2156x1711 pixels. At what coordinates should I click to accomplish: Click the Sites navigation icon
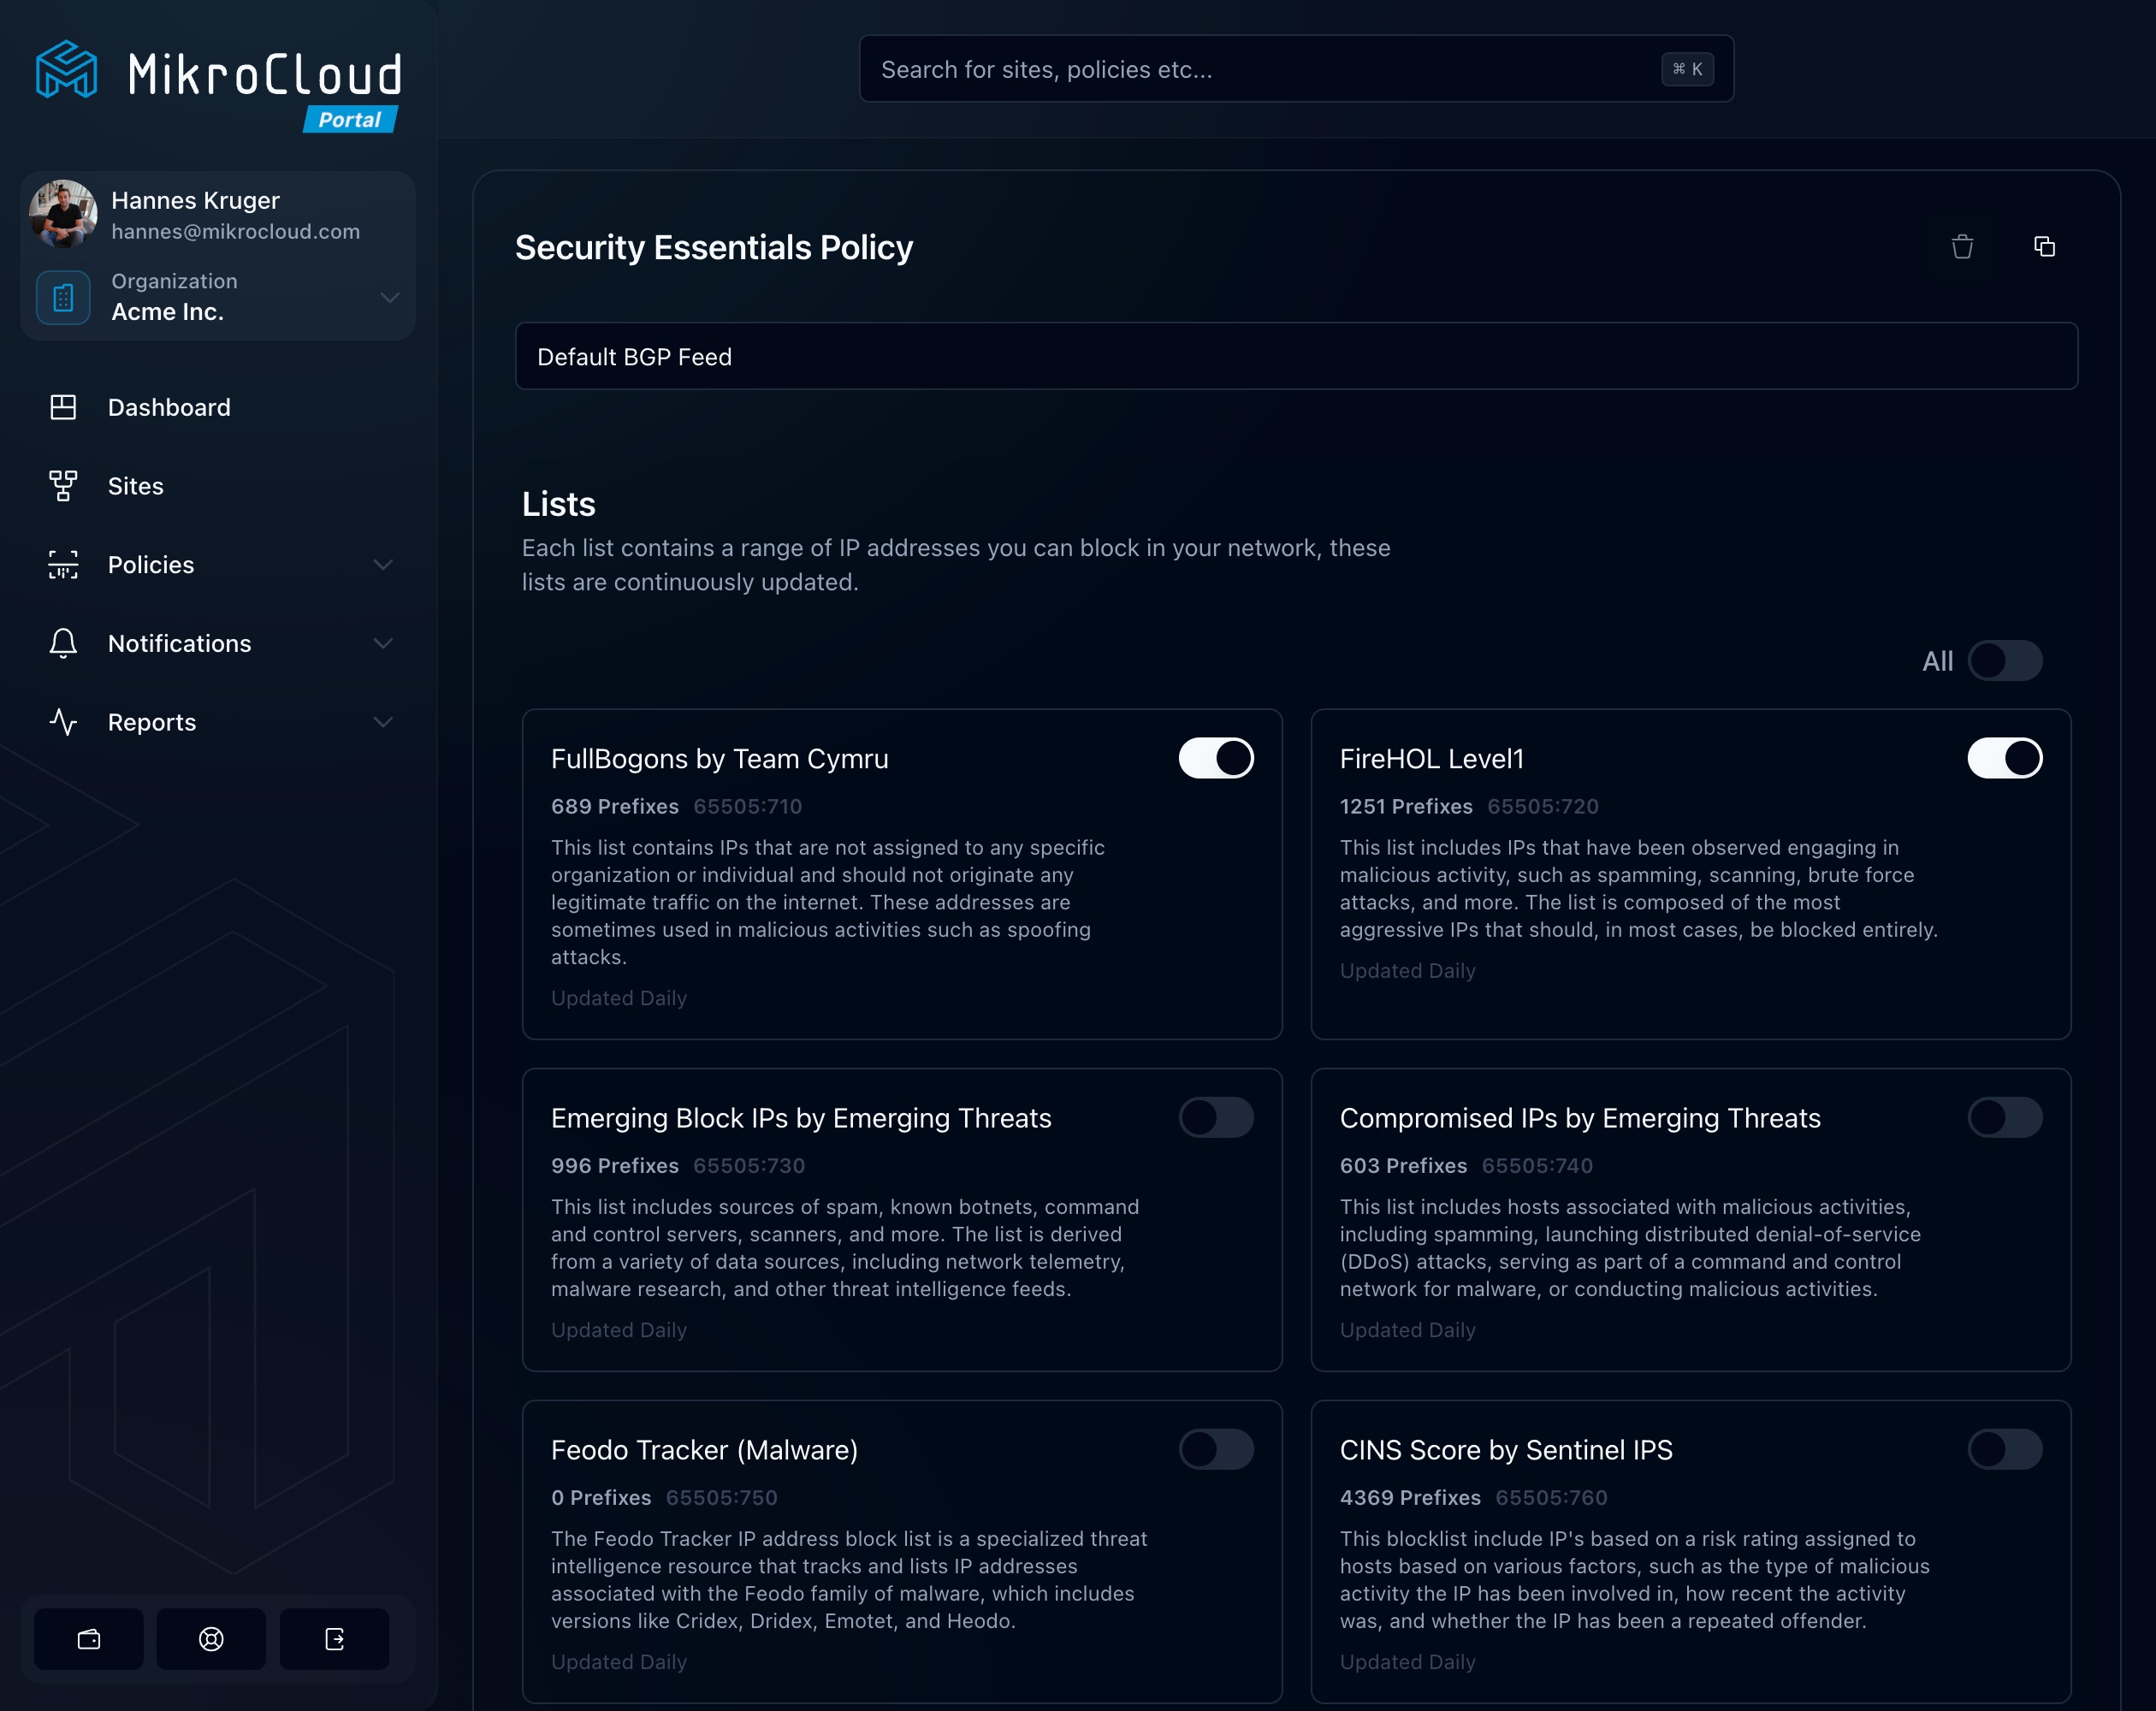[63, 484]
